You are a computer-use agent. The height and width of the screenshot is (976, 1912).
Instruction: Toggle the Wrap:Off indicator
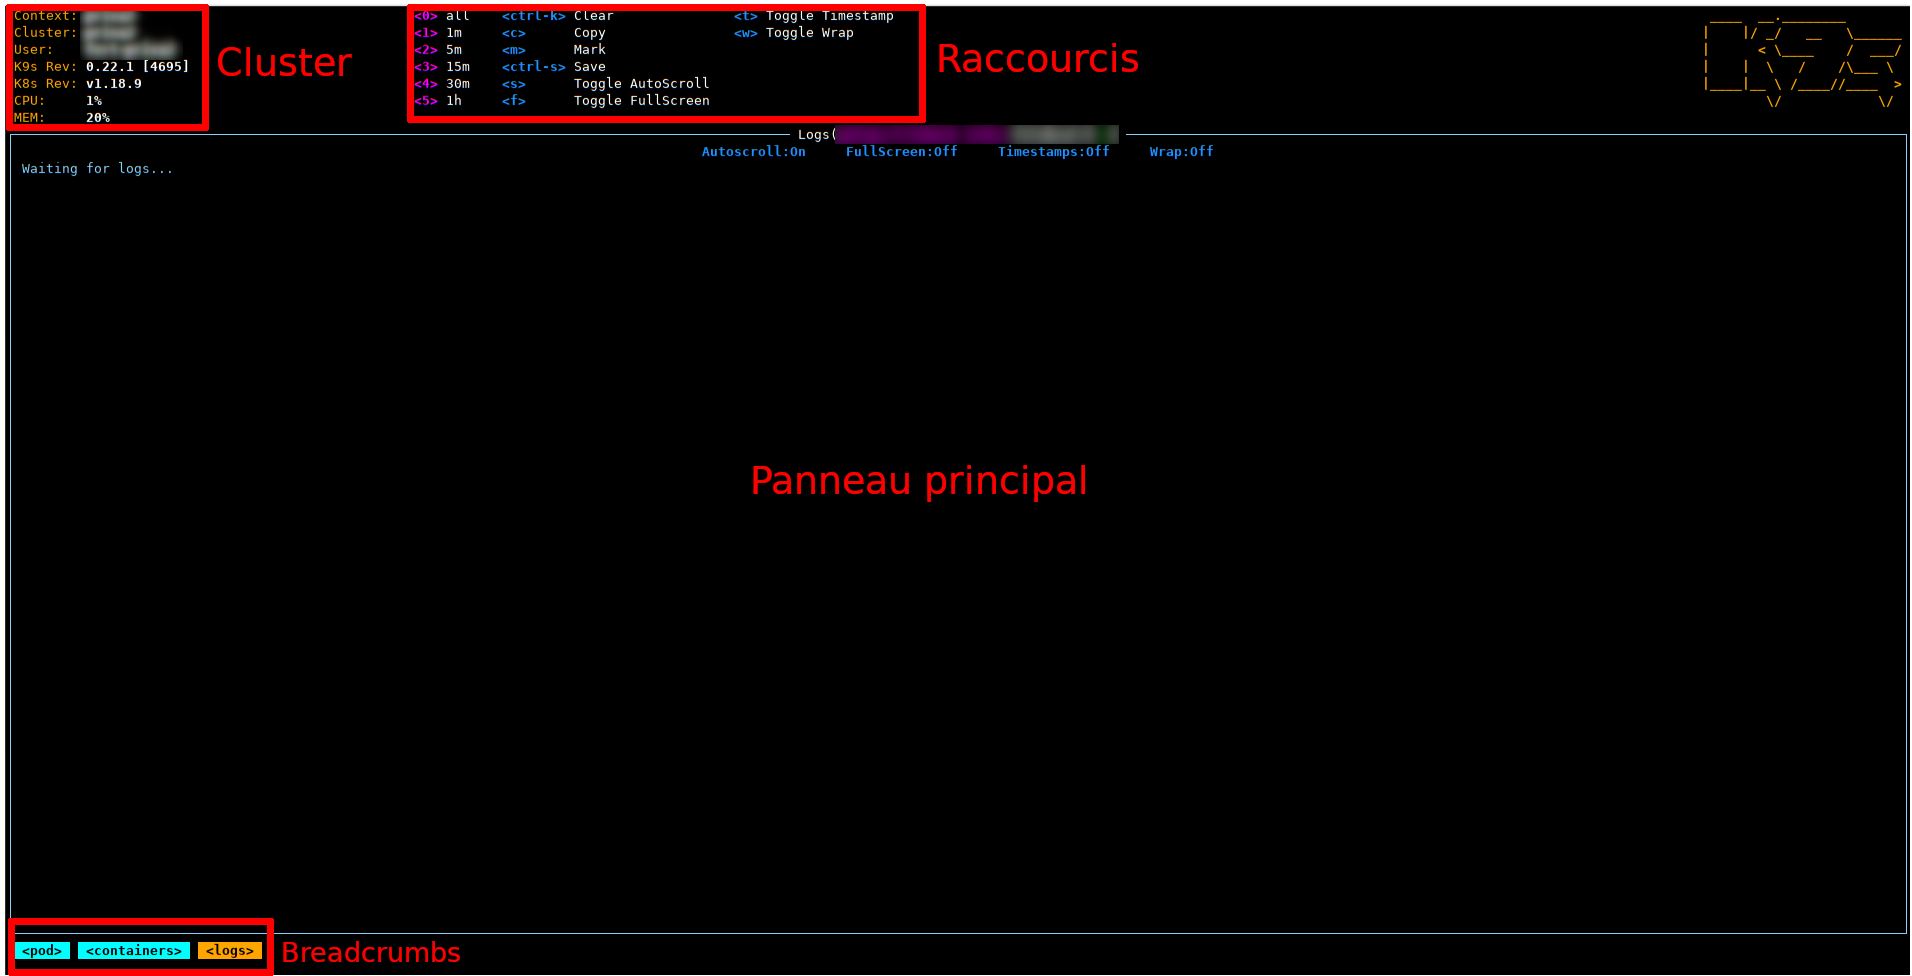pos(1181,152)
